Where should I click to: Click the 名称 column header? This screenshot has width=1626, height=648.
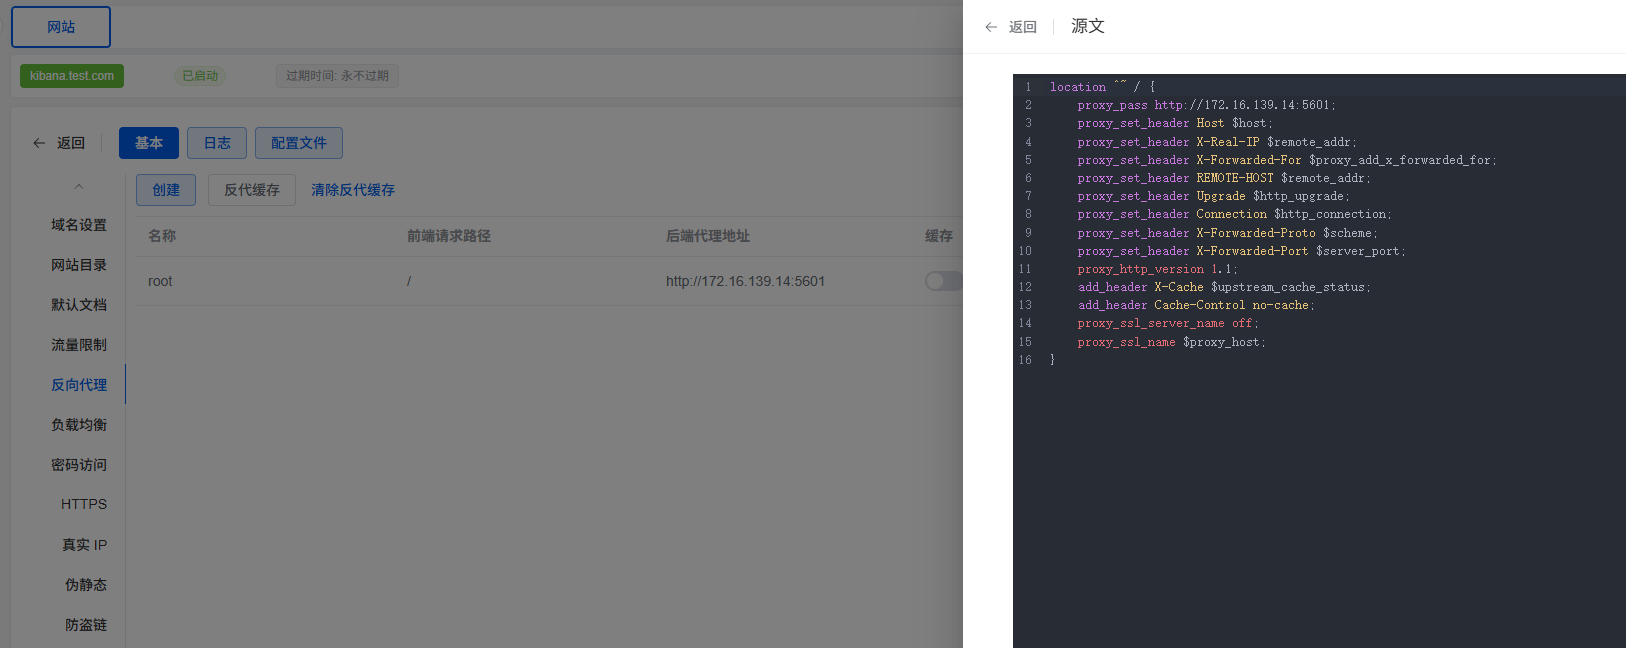coord(162,236)
